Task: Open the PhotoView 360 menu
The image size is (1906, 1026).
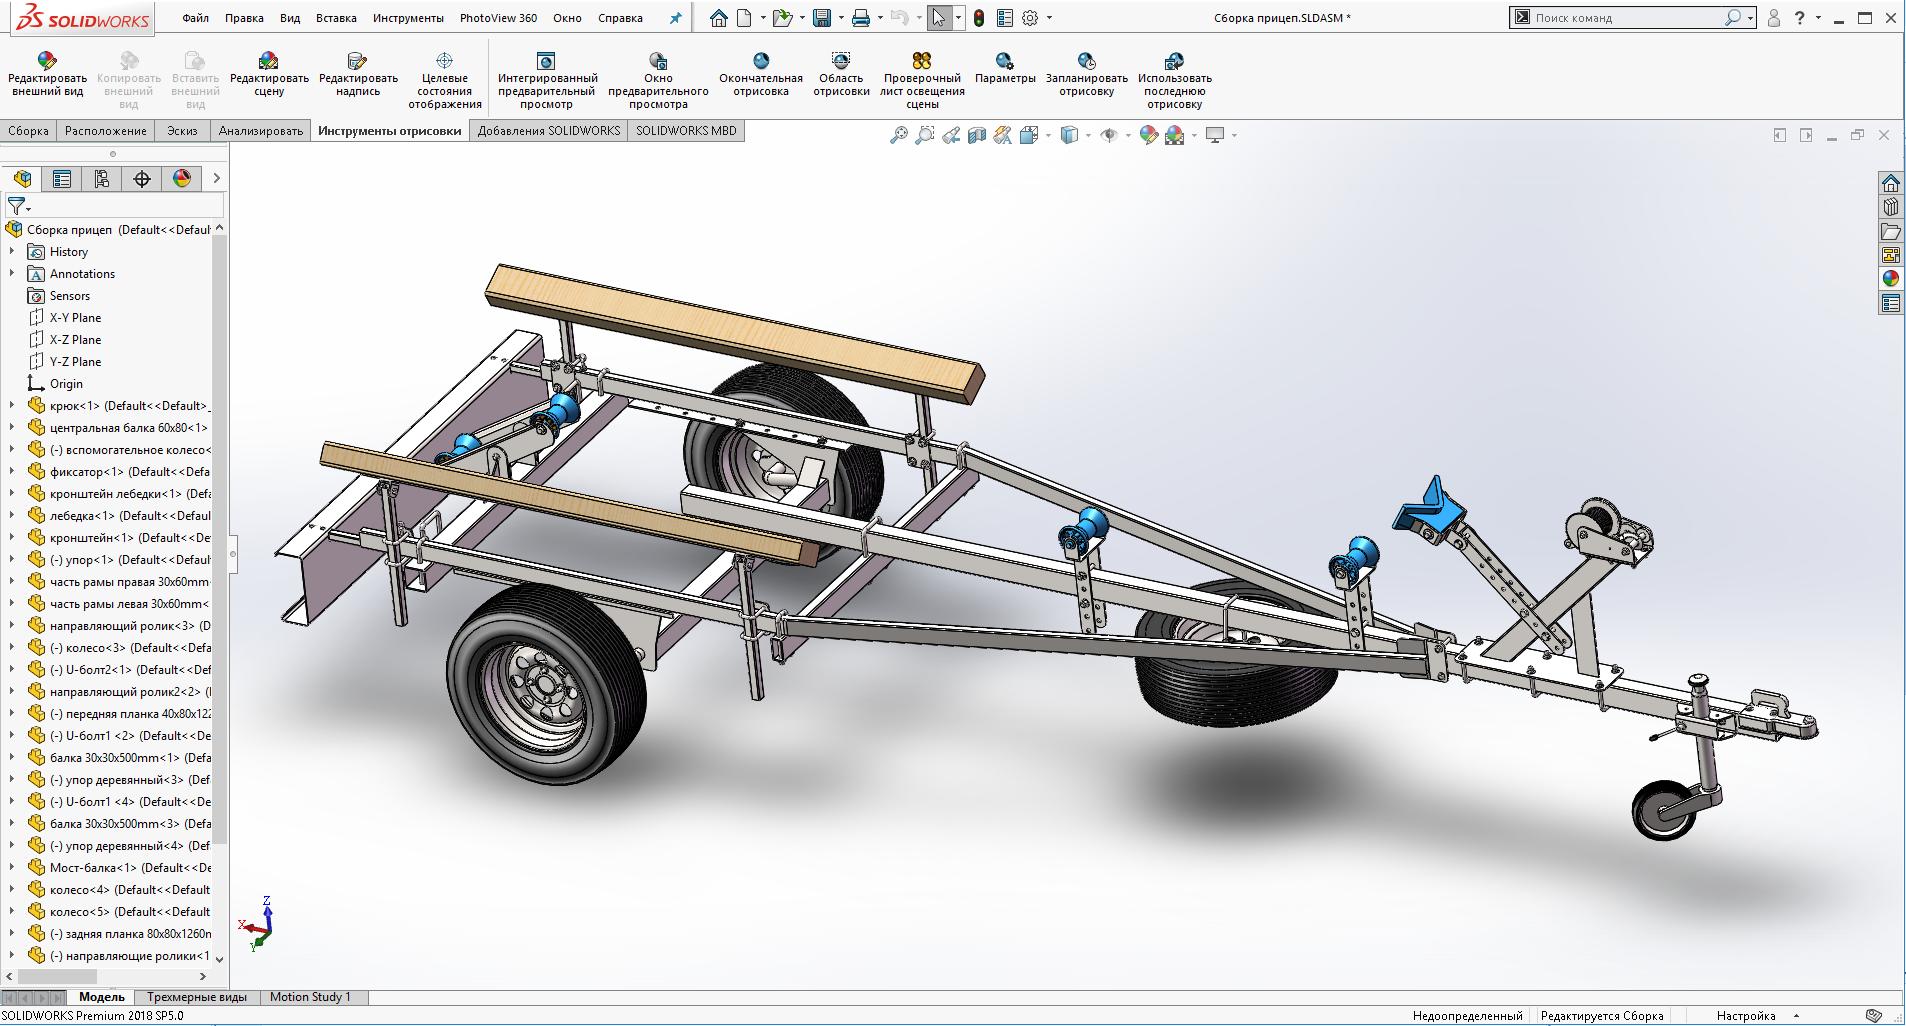Action: click(498, 18)
